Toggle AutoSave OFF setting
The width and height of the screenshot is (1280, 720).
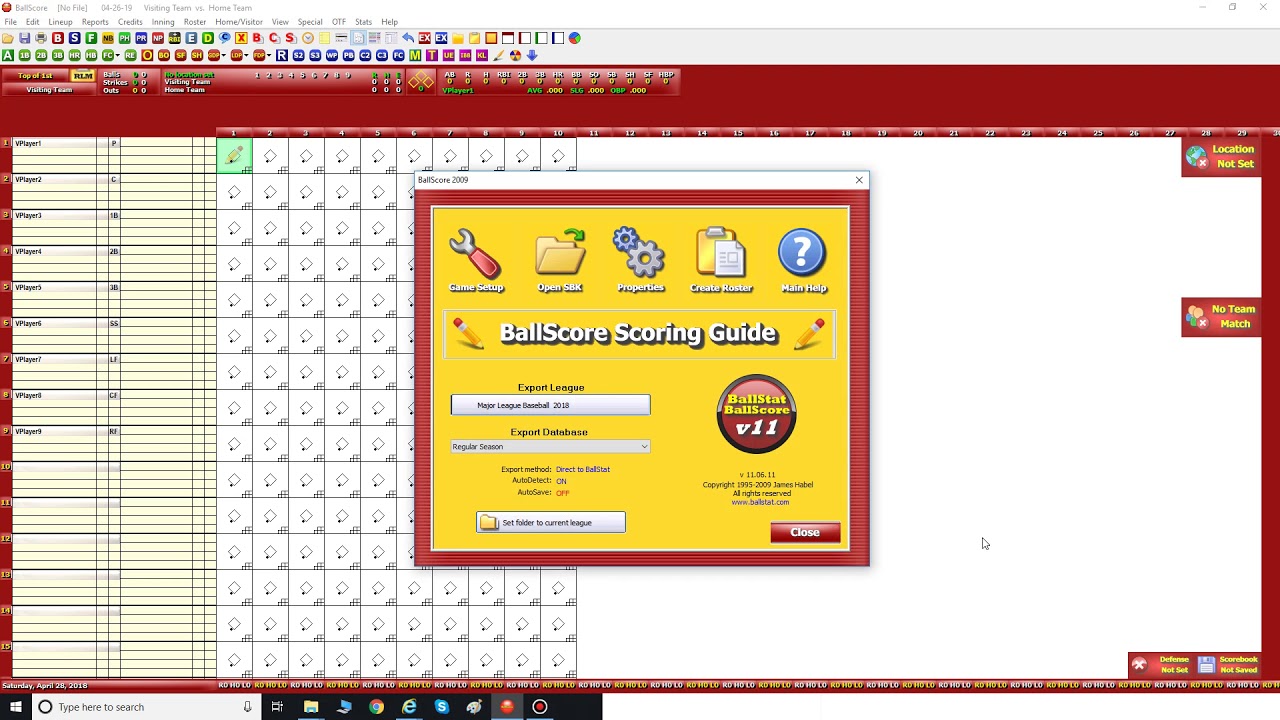(563, 492)
